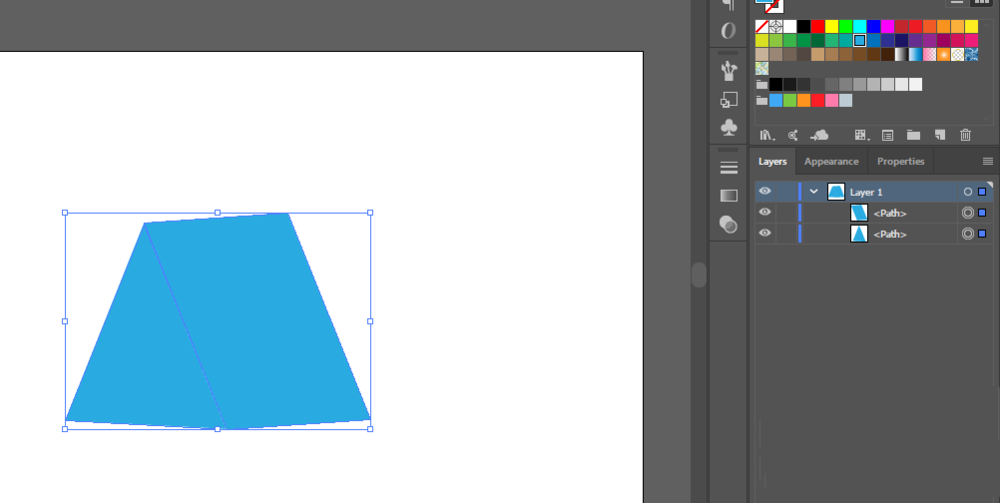
Task: Choose the pure red swatch
Action: pos(818,27)
